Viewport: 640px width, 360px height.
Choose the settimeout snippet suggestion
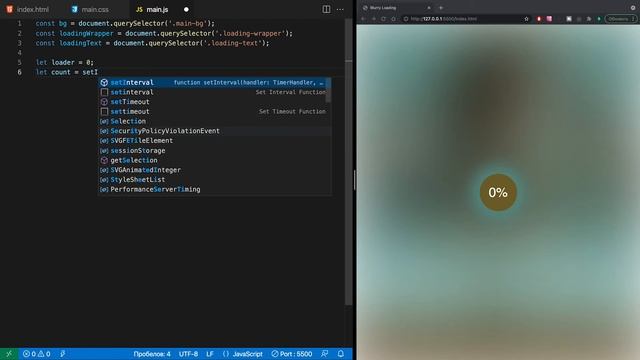coord(215,111)
